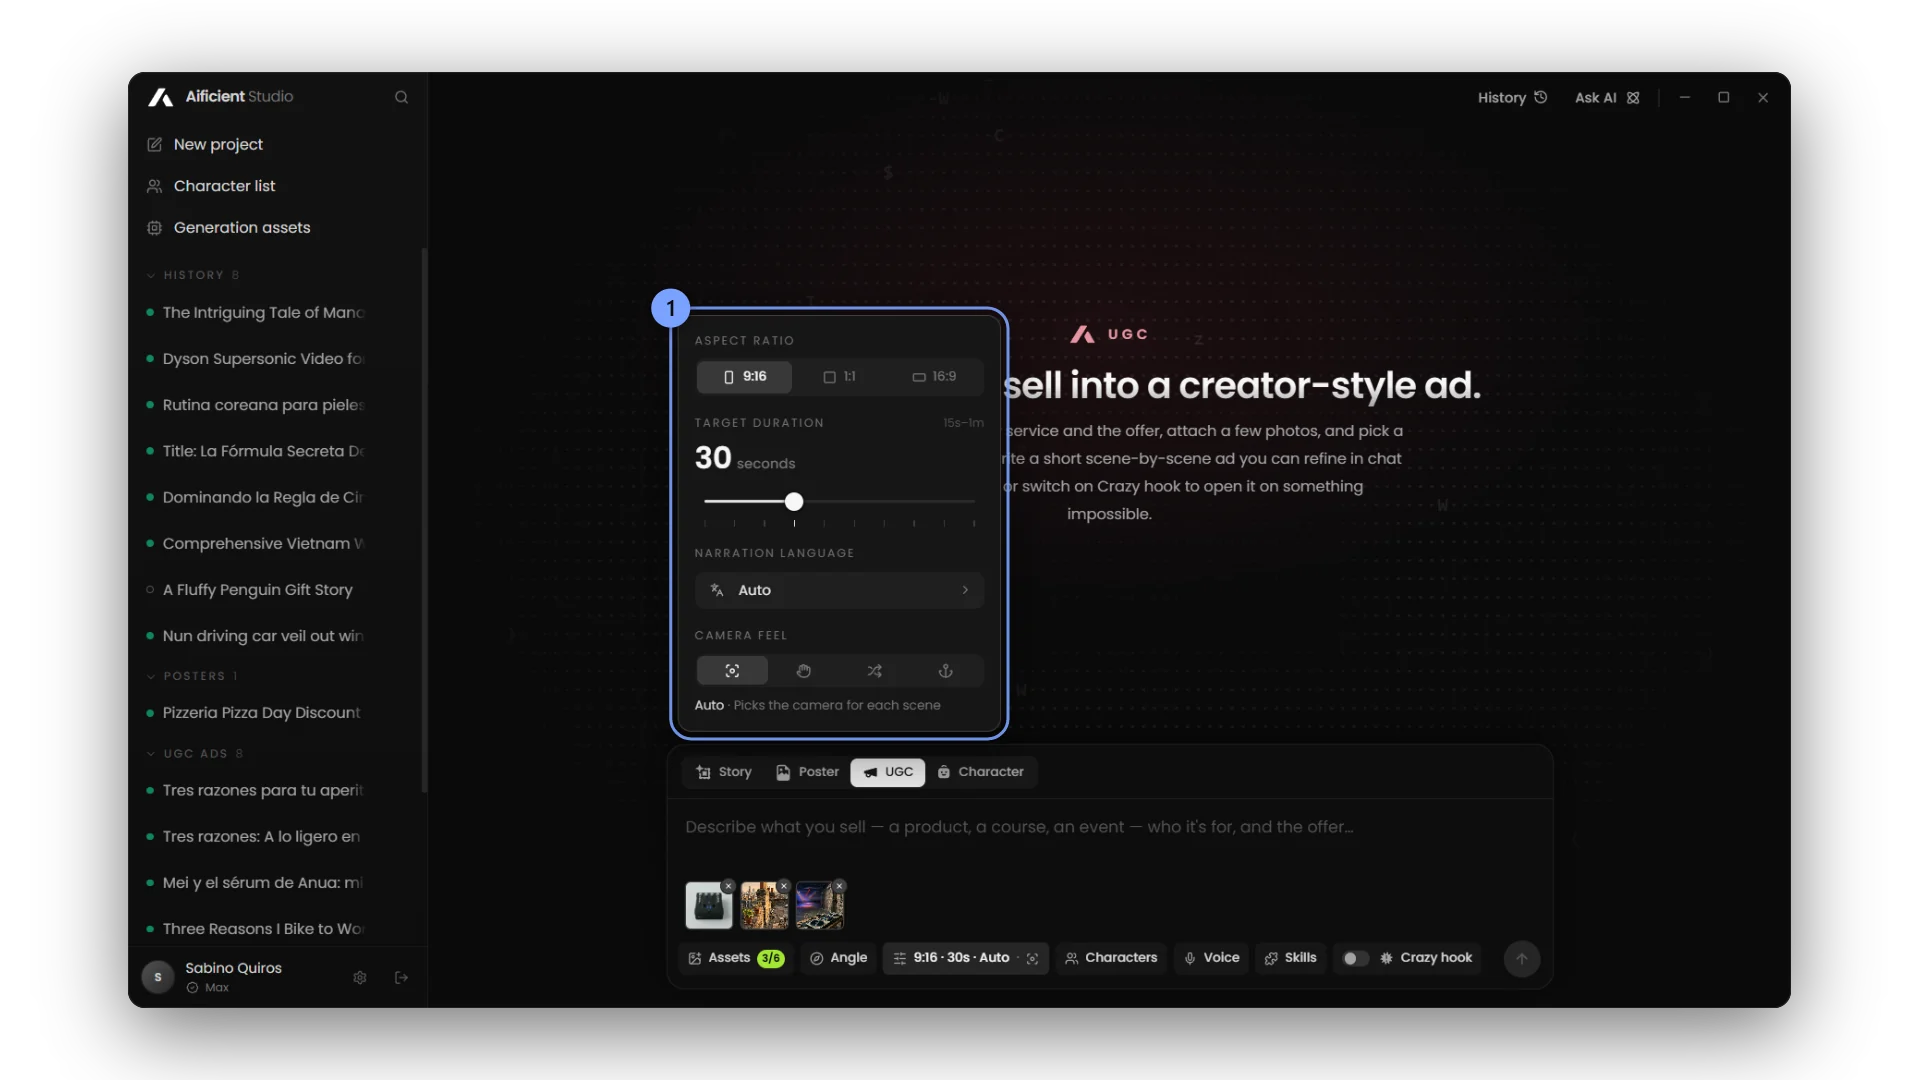Open Characters selector
The image size is (1920, 1080).
click(x=1111, y=958)
